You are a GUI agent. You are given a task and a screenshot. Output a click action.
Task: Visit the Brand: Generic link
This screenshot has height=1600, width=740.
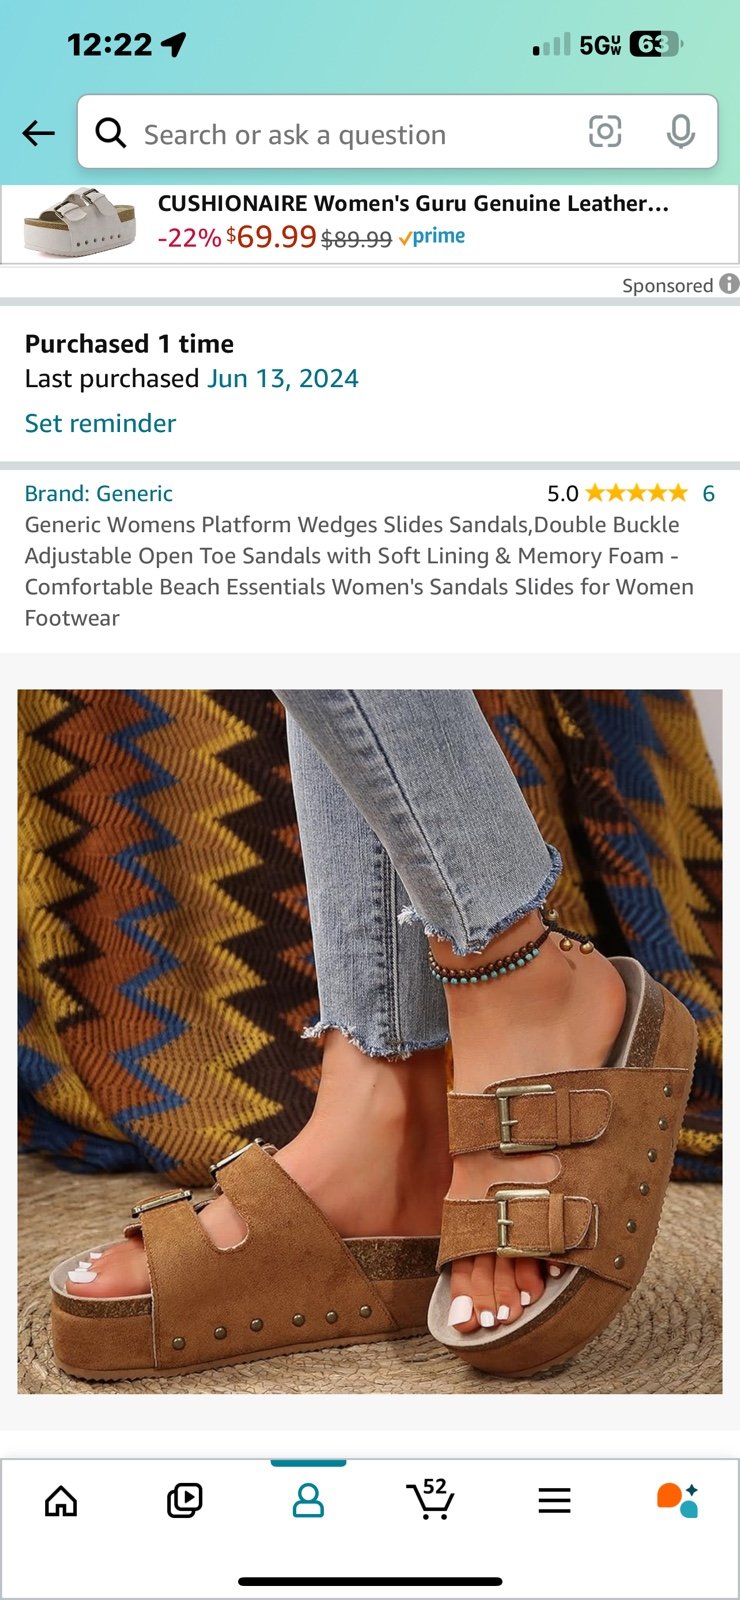point(99,493)
